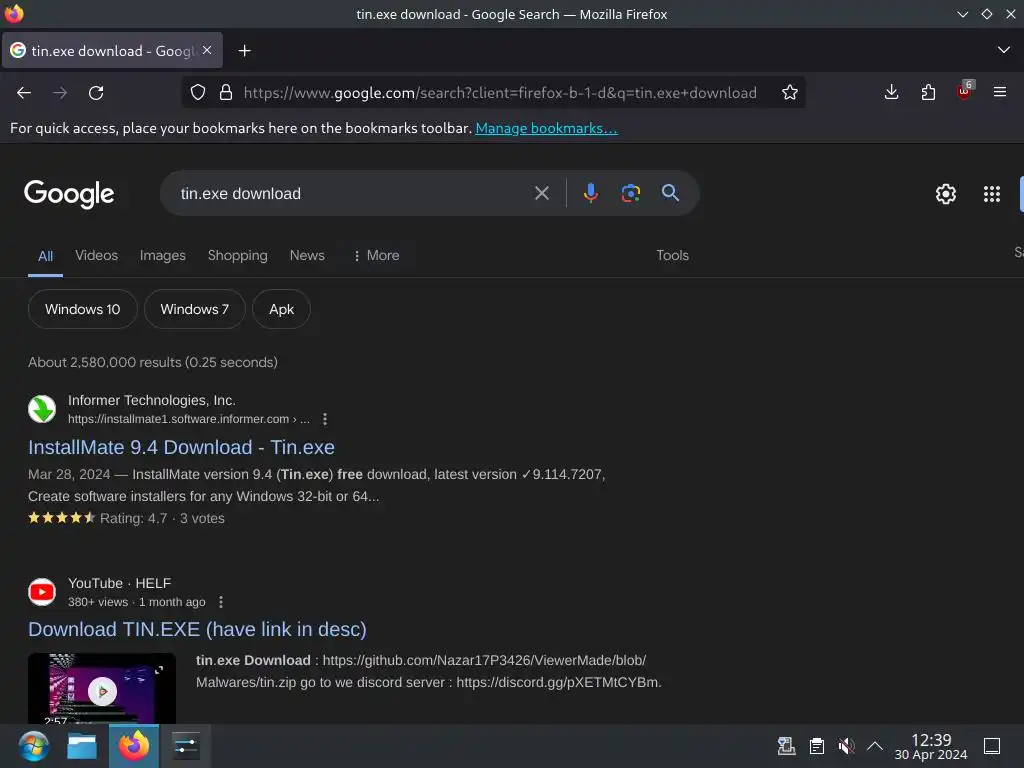Open the file manager from taskbar
The width and height of the screenshot is (1024, 768).
82,746
